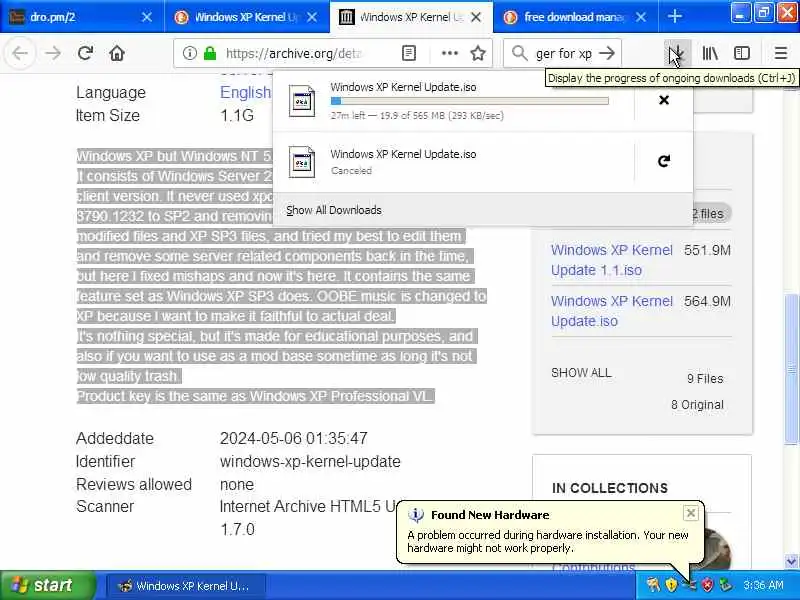Click the green padlock security icon
The width and height of the screenshot is (800, 600).
[210, 53]
